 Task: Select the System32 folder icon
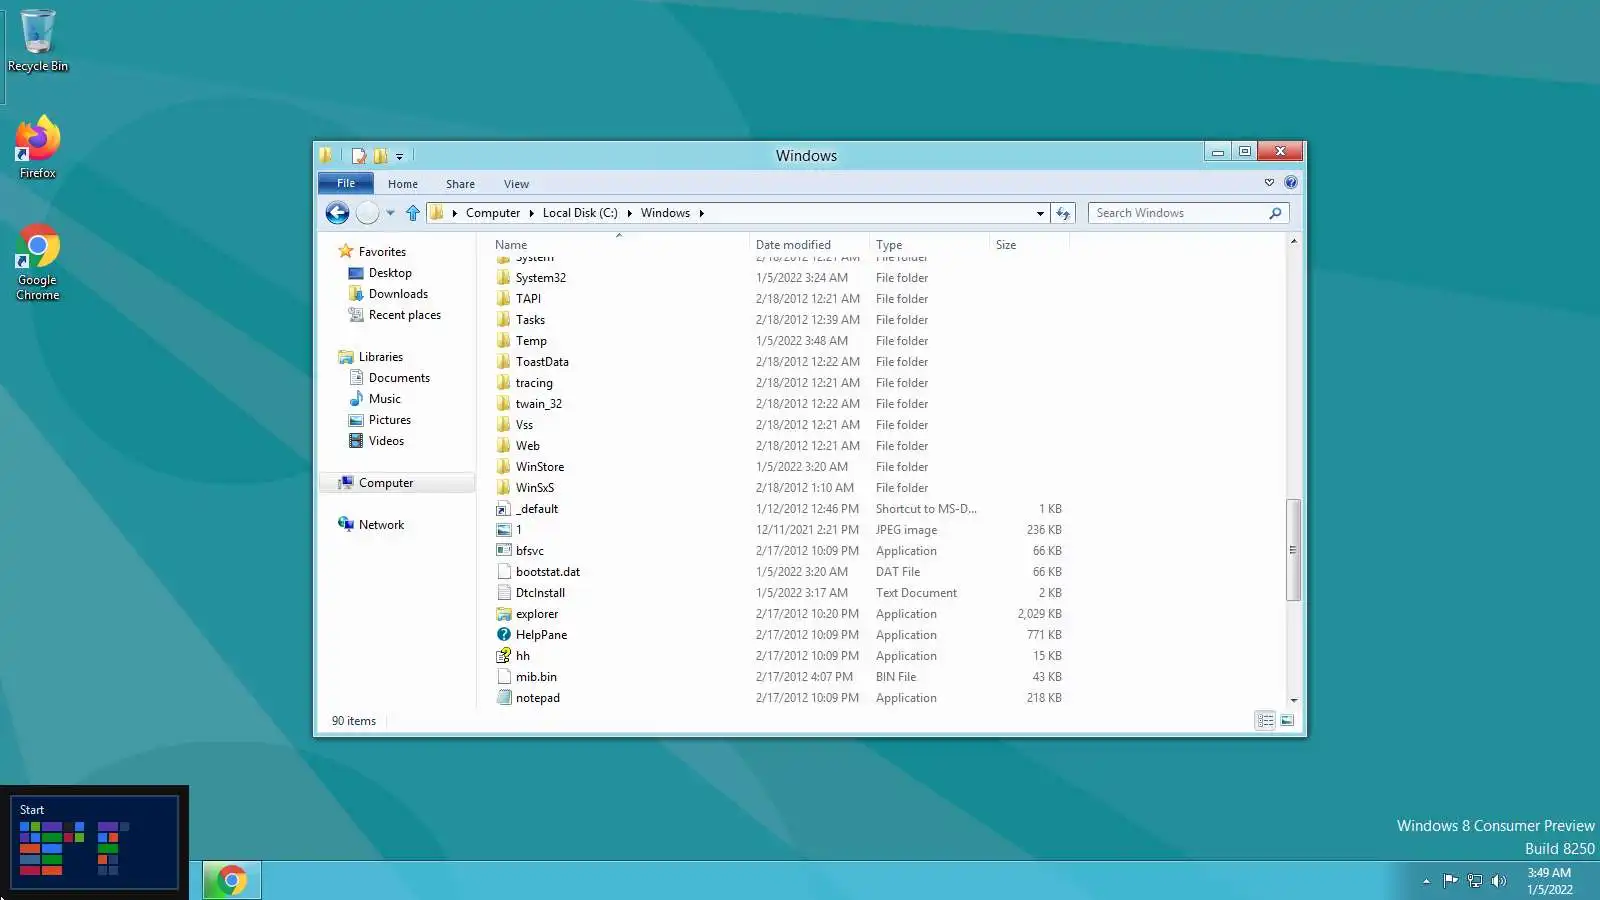(504, 278)
